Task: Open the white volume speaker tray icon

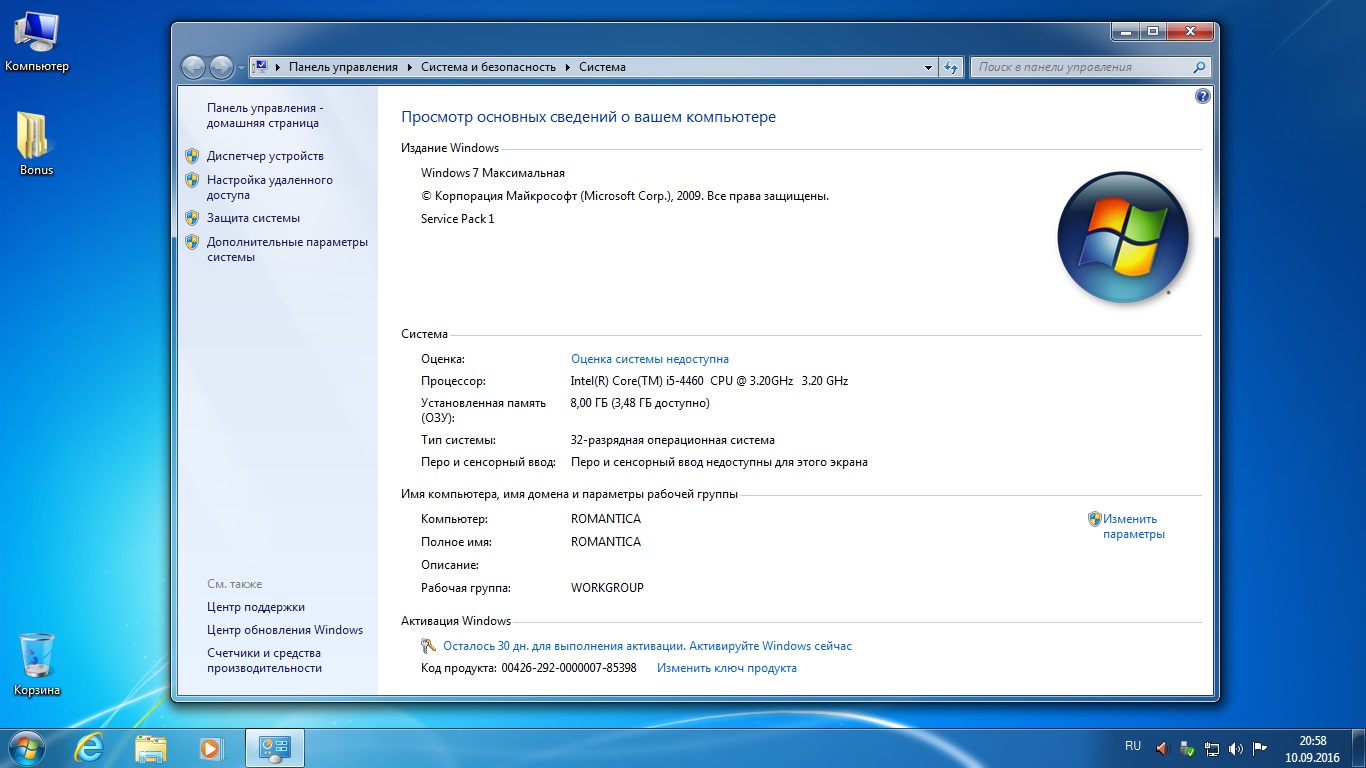Action: pyautogui.click(x=1236, y=747)
